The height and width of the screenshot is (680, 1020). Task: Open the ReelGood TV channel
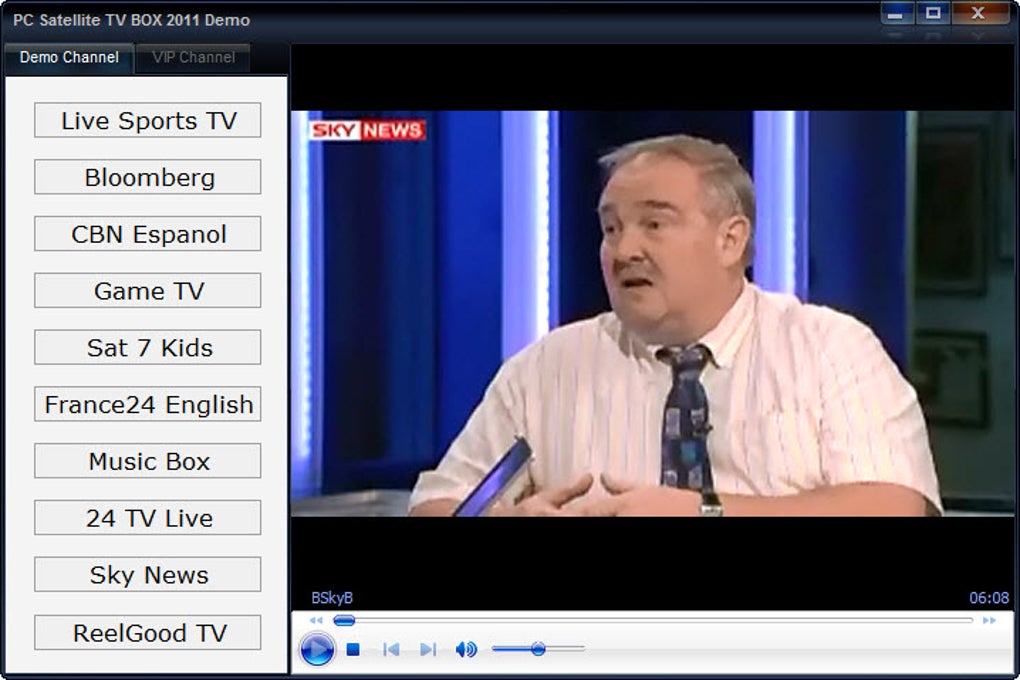point(148,632)
